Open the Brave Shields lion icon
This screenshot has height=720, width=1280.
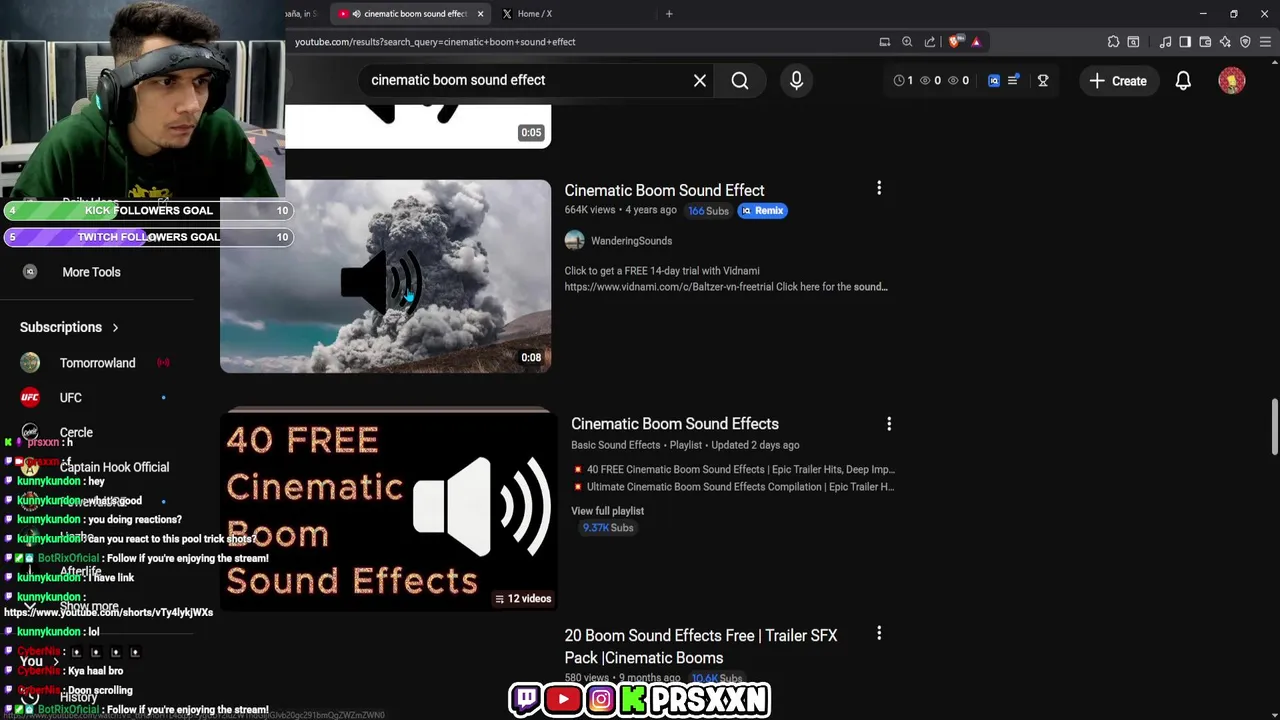click(x=955, y=42)
